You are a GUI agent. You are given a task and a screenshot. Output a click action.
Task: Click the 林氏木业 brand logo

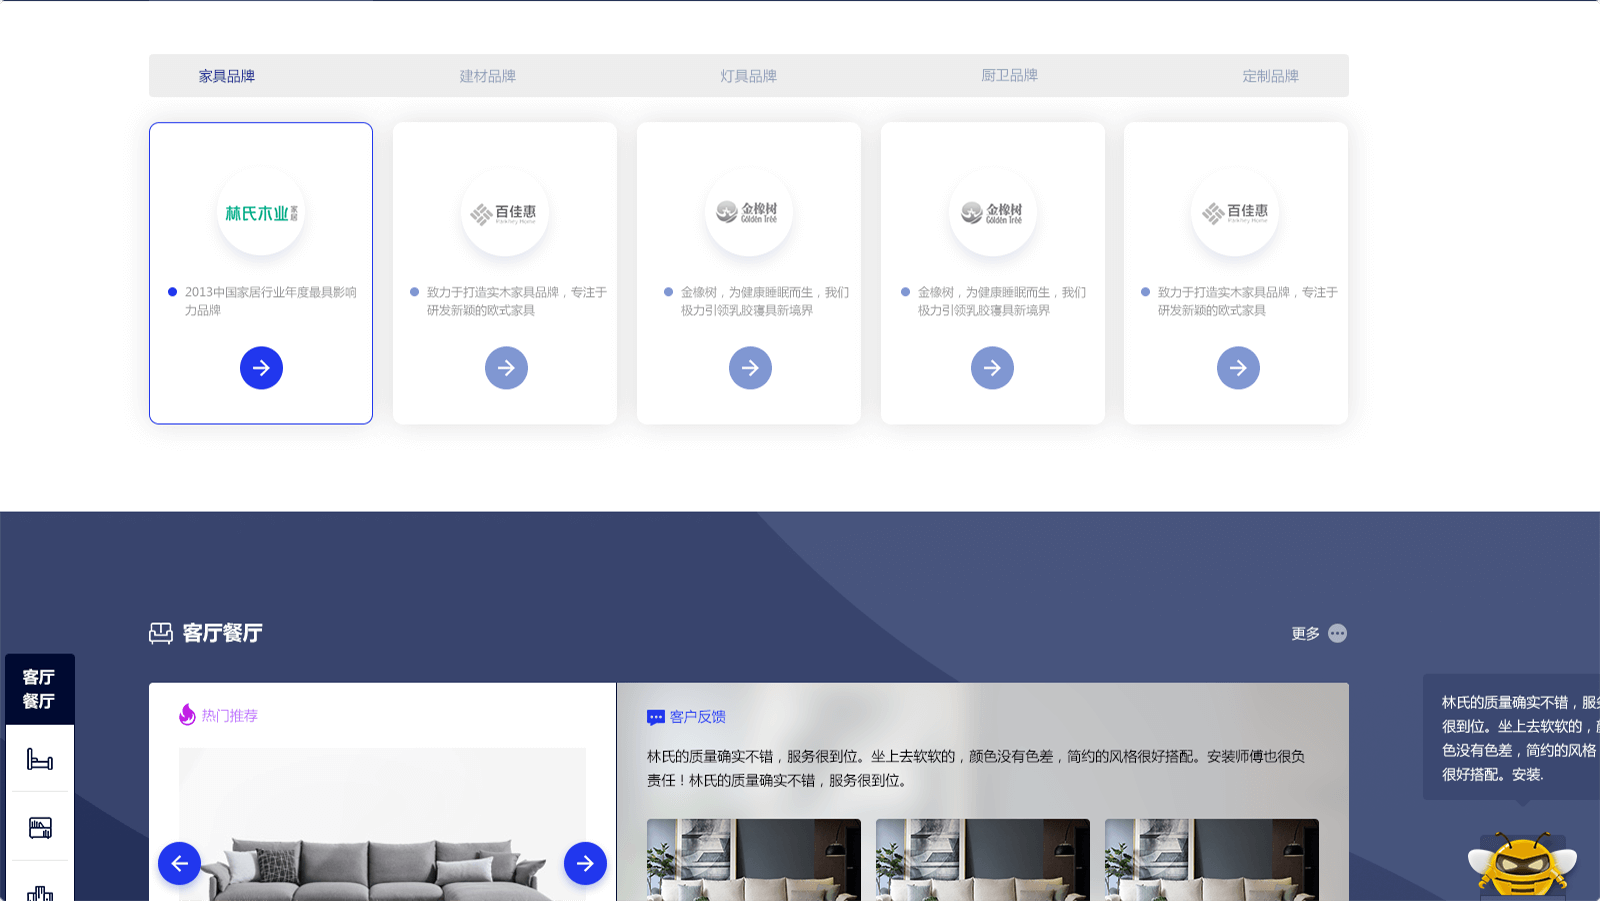click(x=261, y=213)
